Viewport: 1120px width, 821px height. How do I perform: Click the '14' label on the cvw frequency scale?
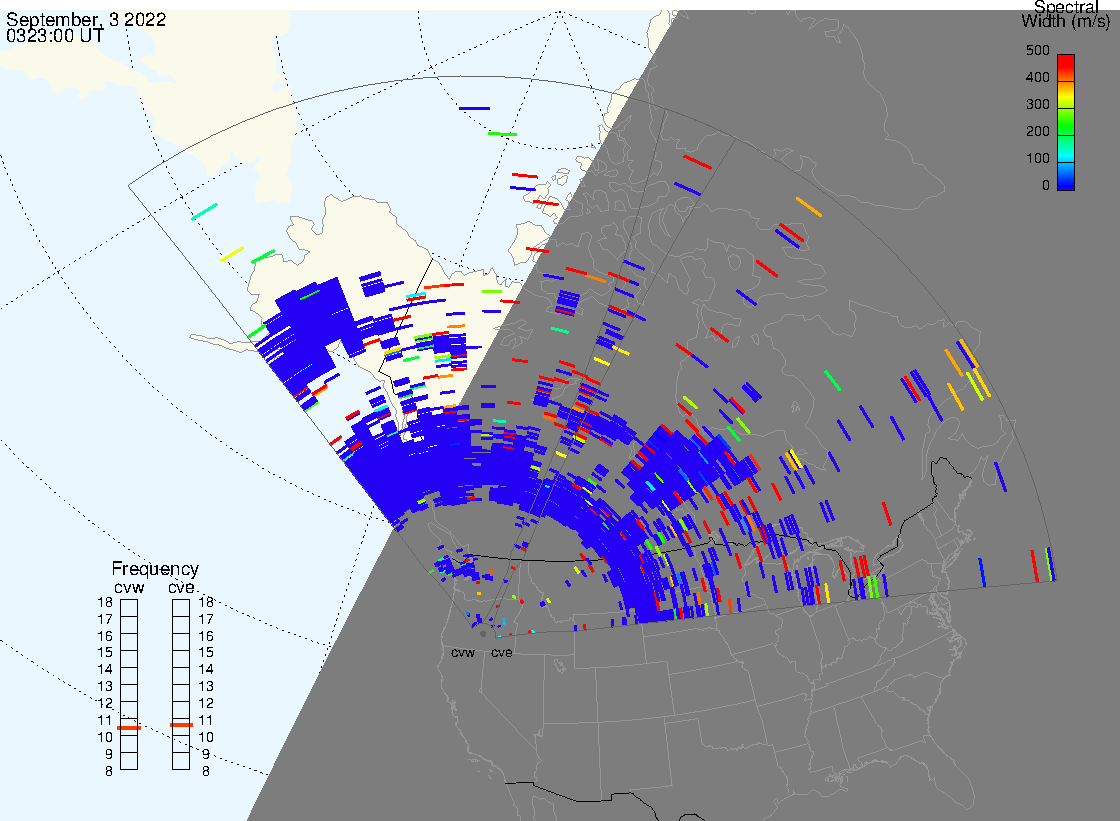point(105,670)
